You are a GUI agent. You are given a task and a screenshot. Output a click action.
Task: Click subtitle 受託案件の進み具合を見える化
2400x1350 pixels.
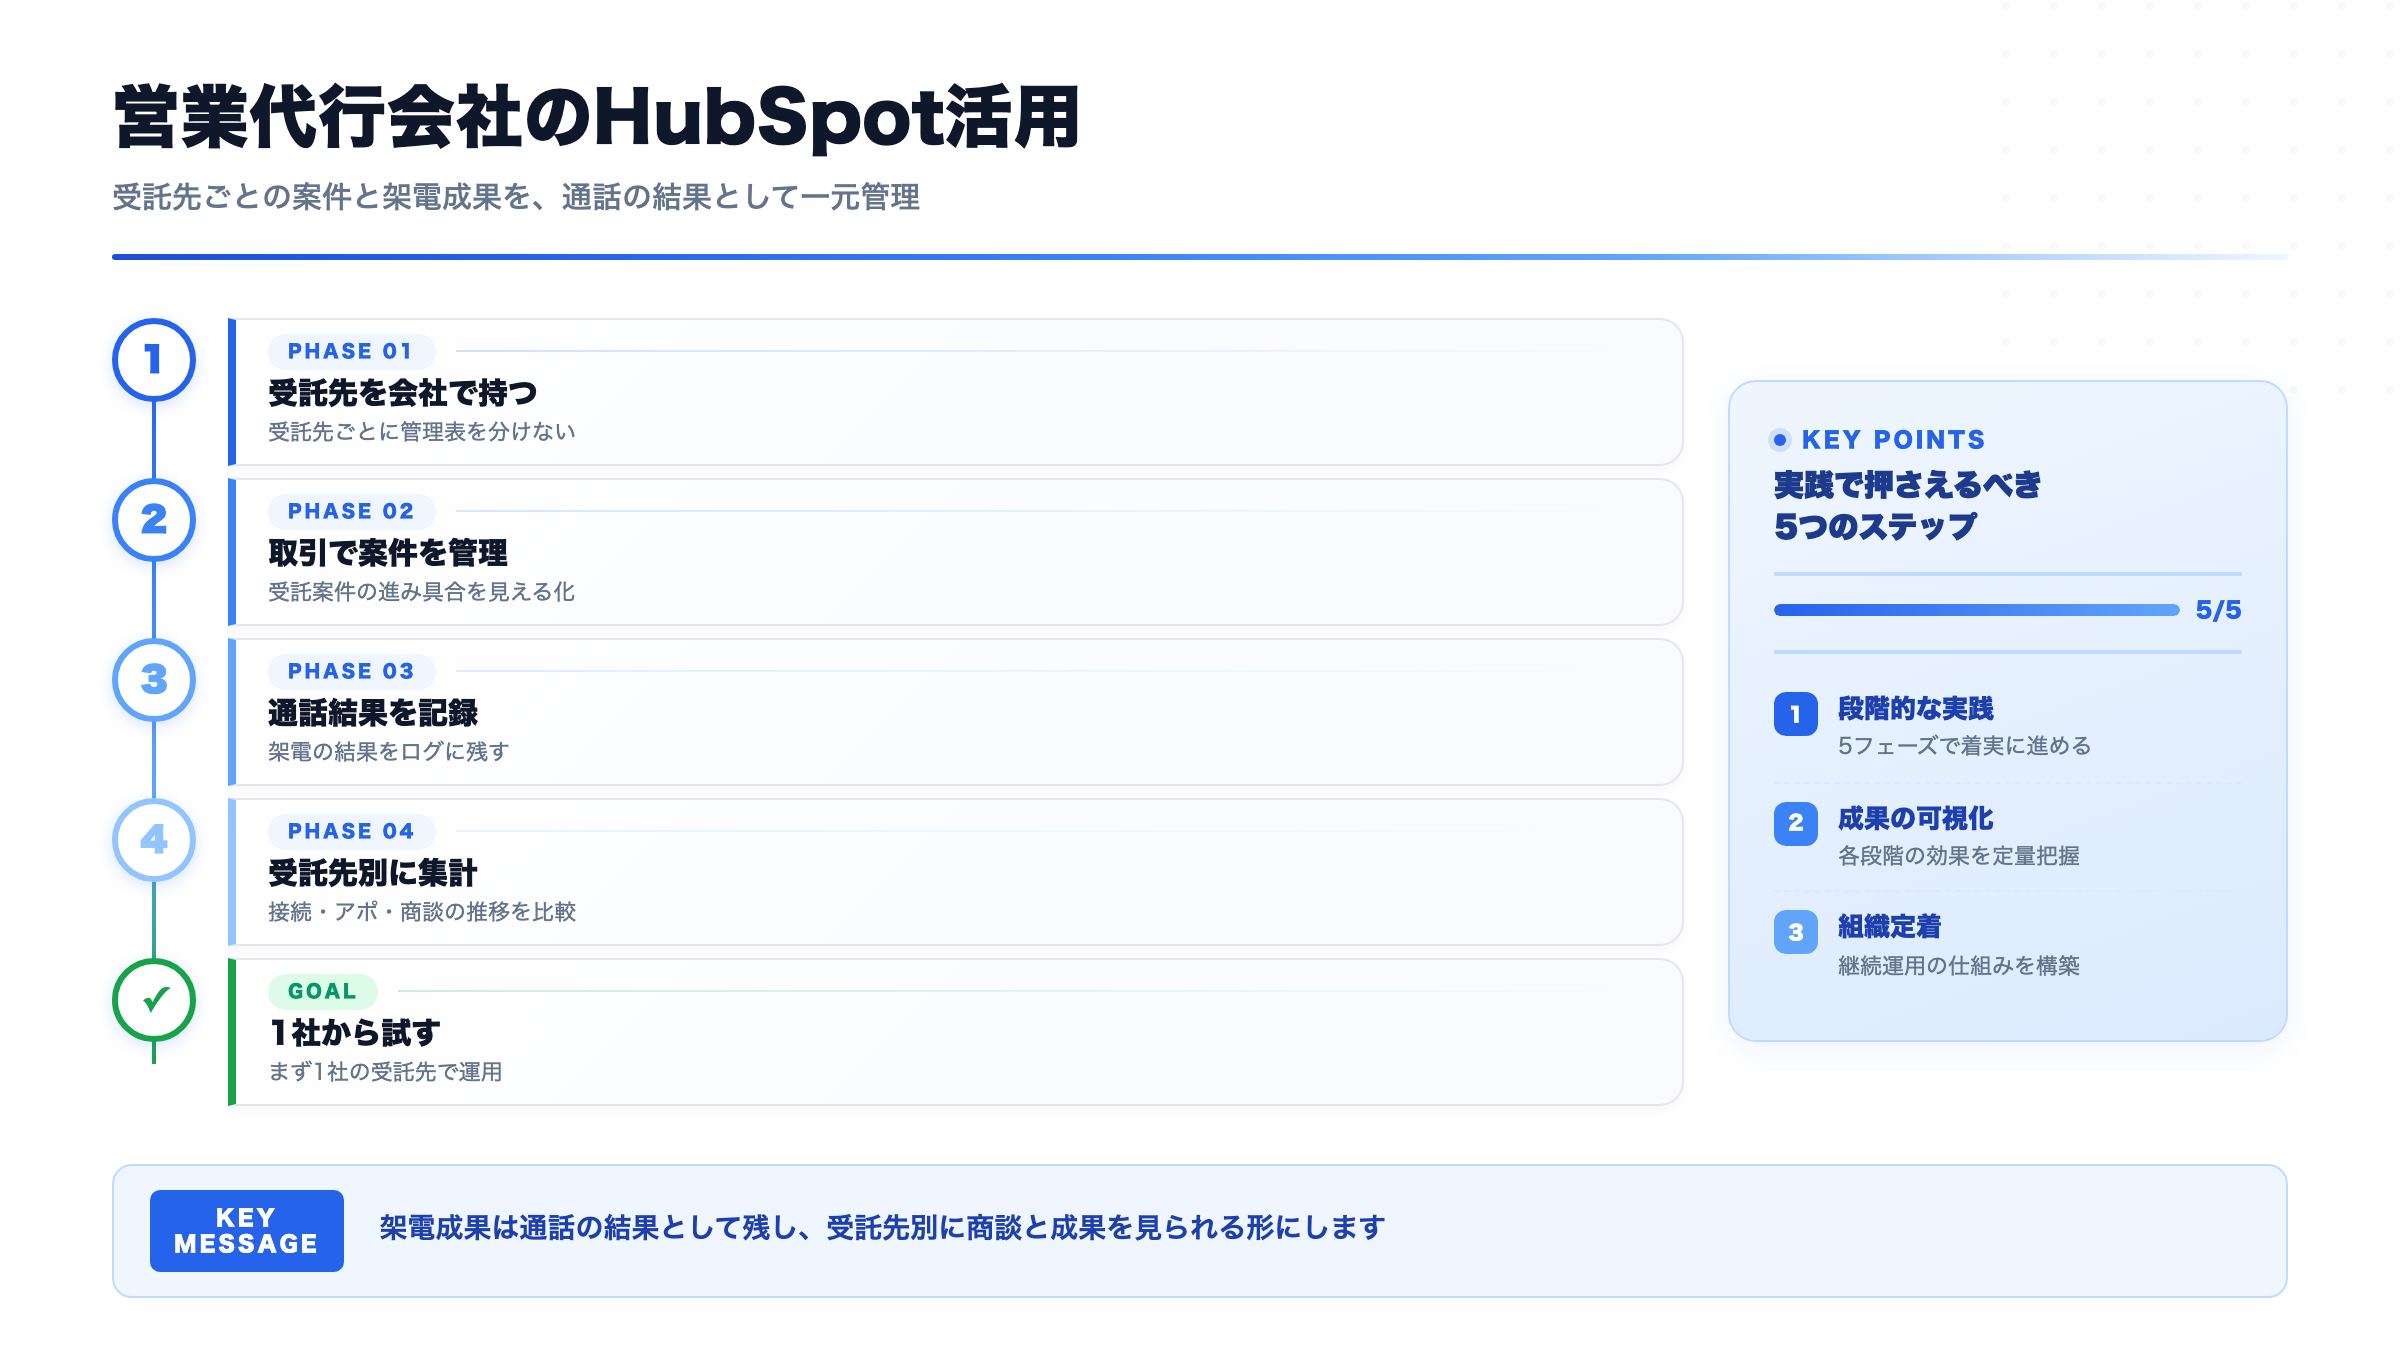[421, 592]
